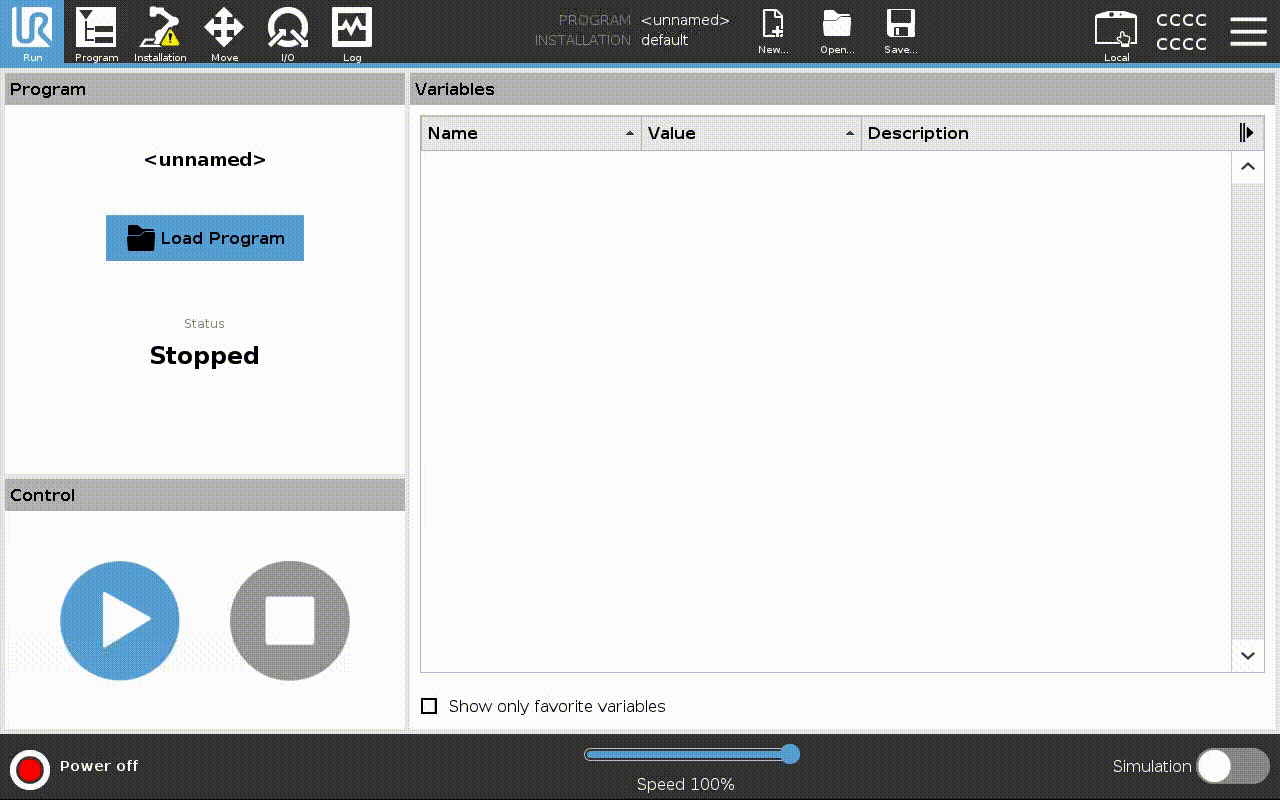Sort variables by Name column
Screen dimensions: 1280x800
(x=531, y=133)
